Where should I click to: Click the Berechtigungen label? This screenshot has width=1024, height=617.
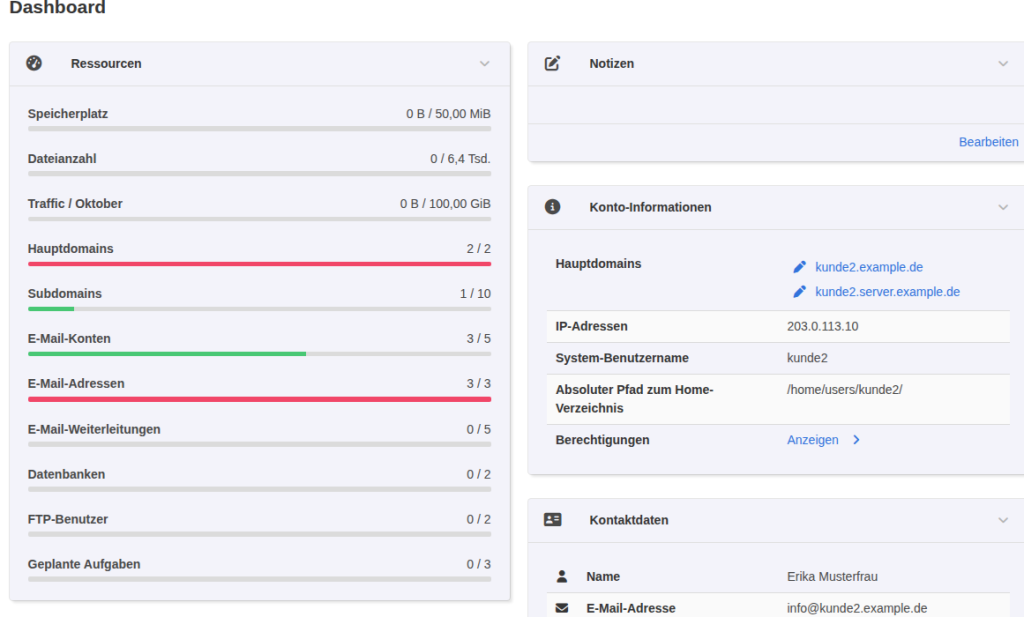click(602, 440)
